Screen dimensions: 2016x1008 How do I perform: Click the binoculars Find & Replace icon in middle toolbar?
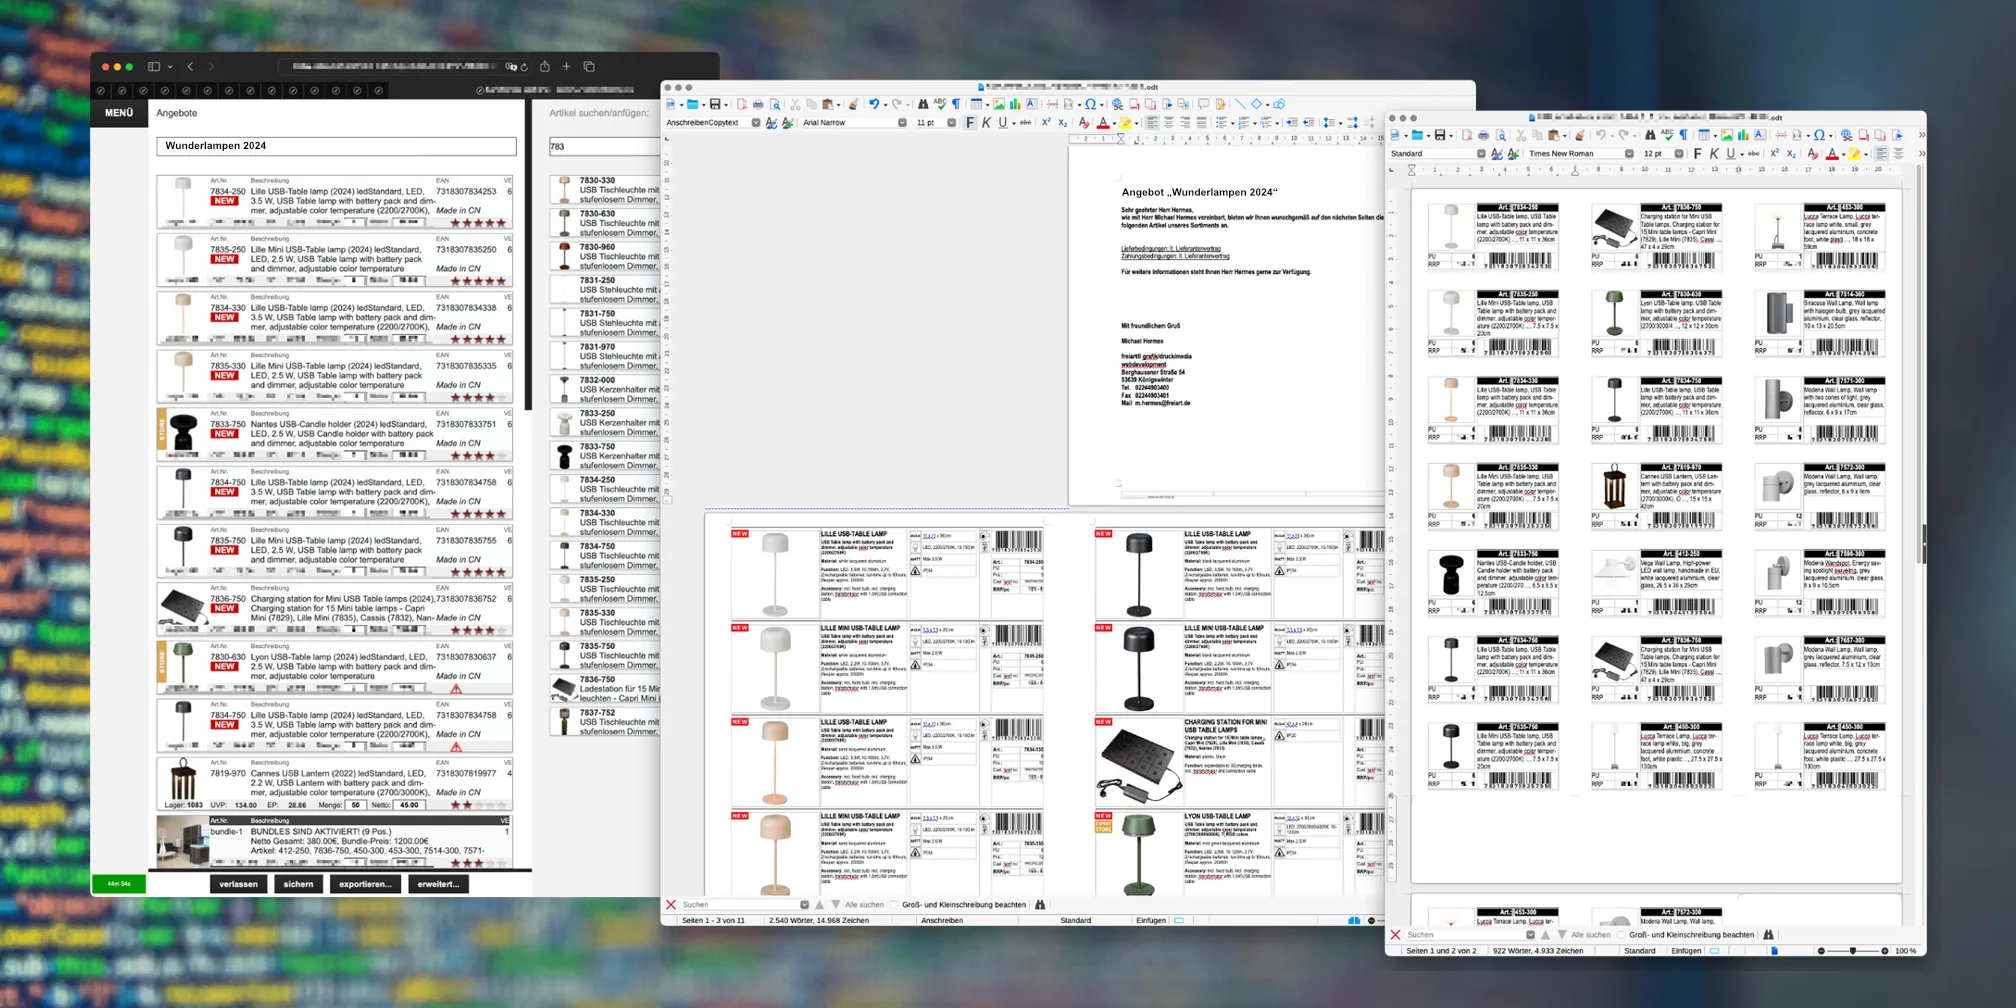coord(922,104)
